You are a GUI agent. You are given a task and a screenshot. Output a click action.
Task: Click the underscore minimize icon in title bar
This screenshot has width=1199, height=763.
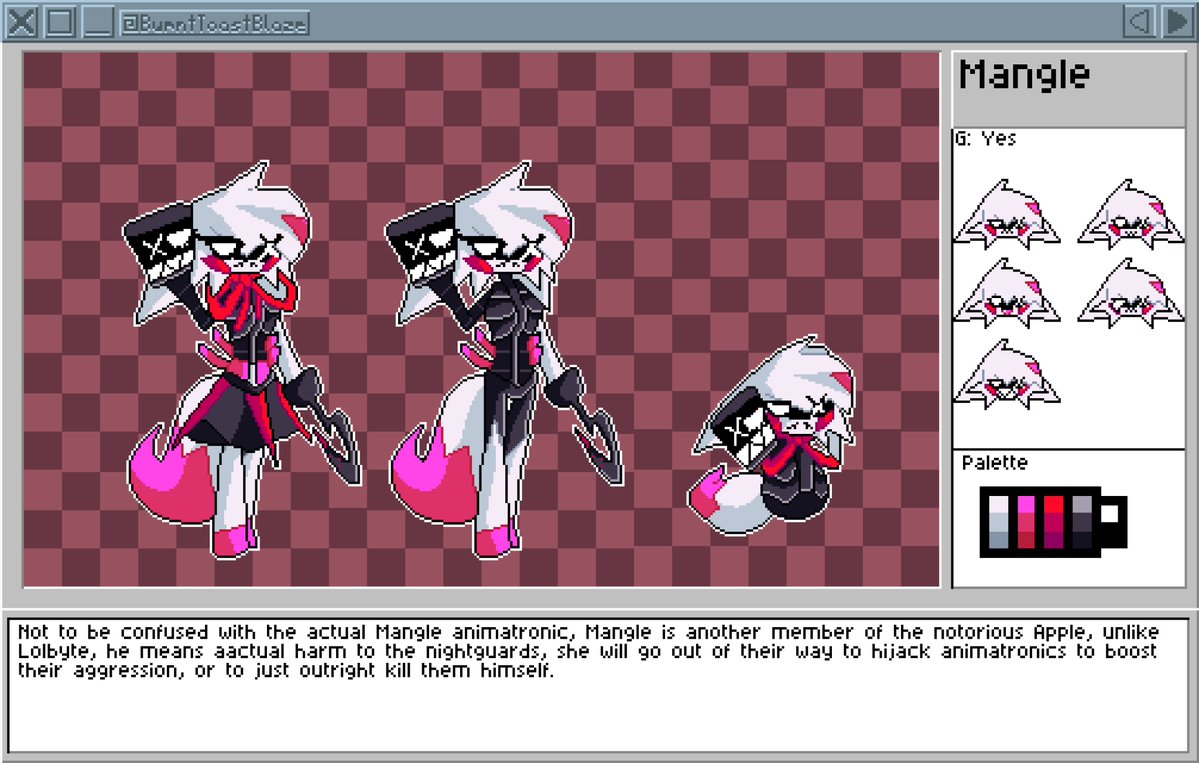coord(98,21)
